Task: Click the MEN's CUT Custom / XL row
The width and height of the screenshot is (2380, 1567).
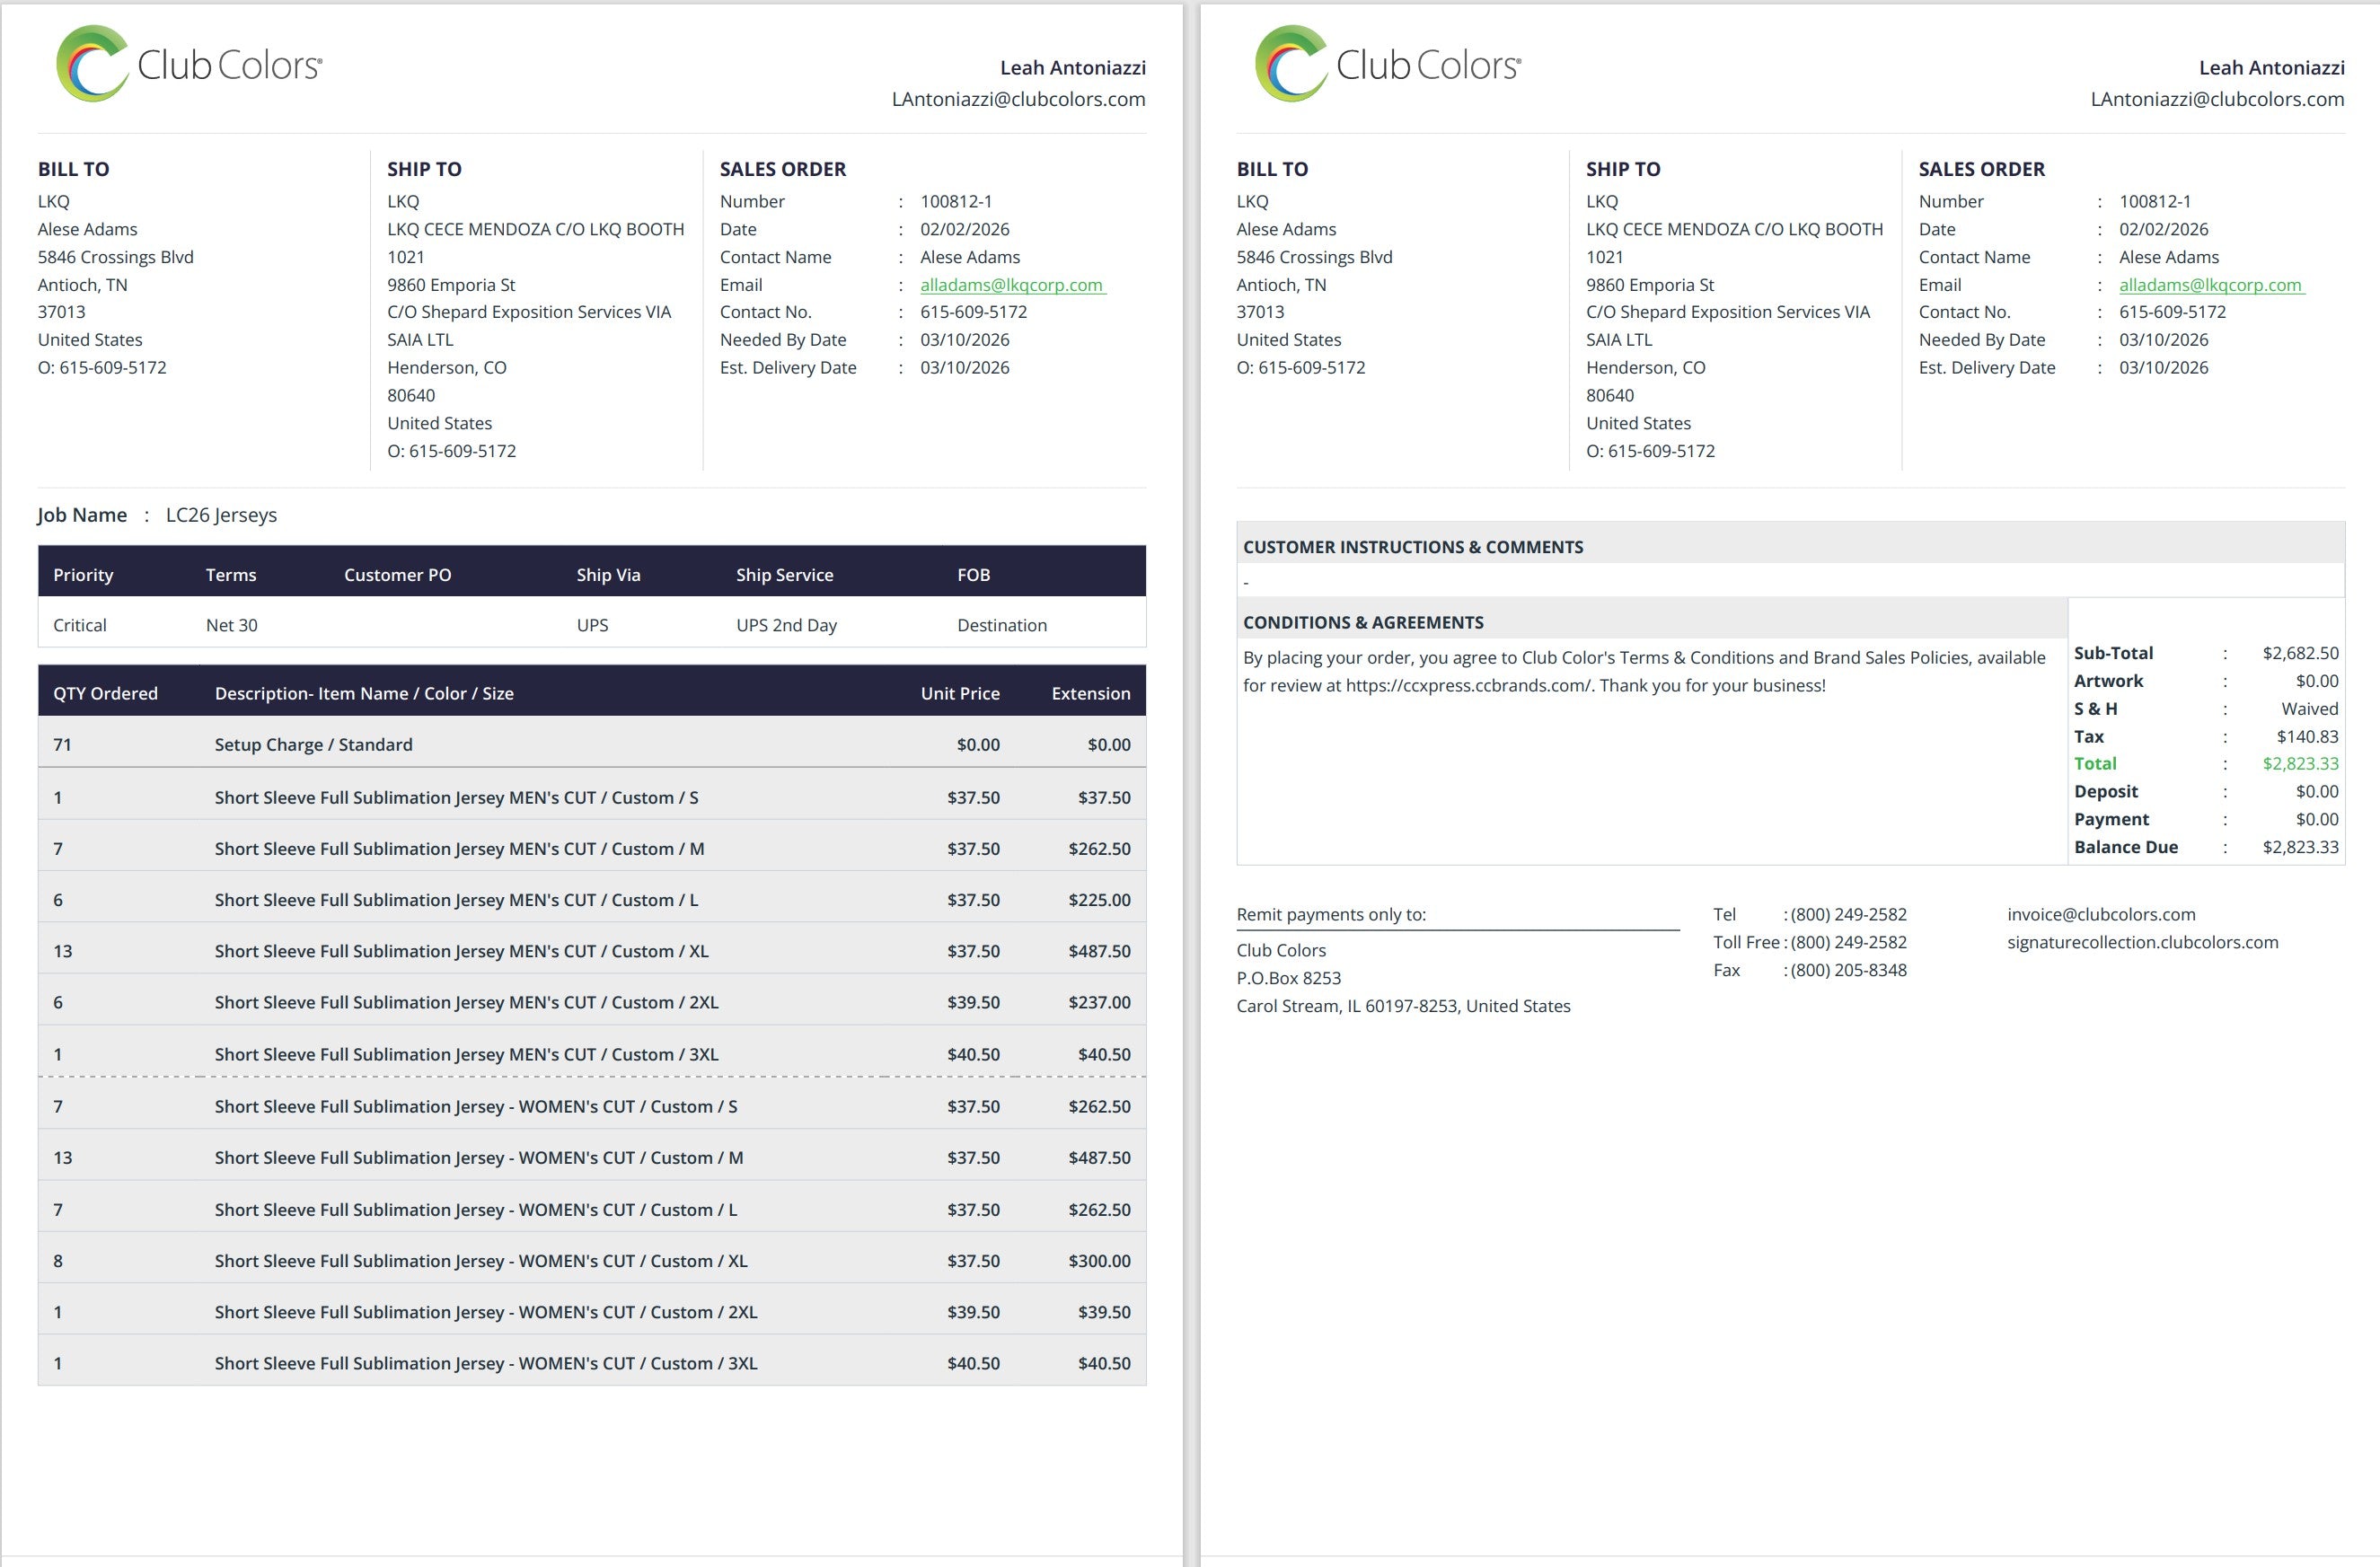Action: click(x=461, y=951)
